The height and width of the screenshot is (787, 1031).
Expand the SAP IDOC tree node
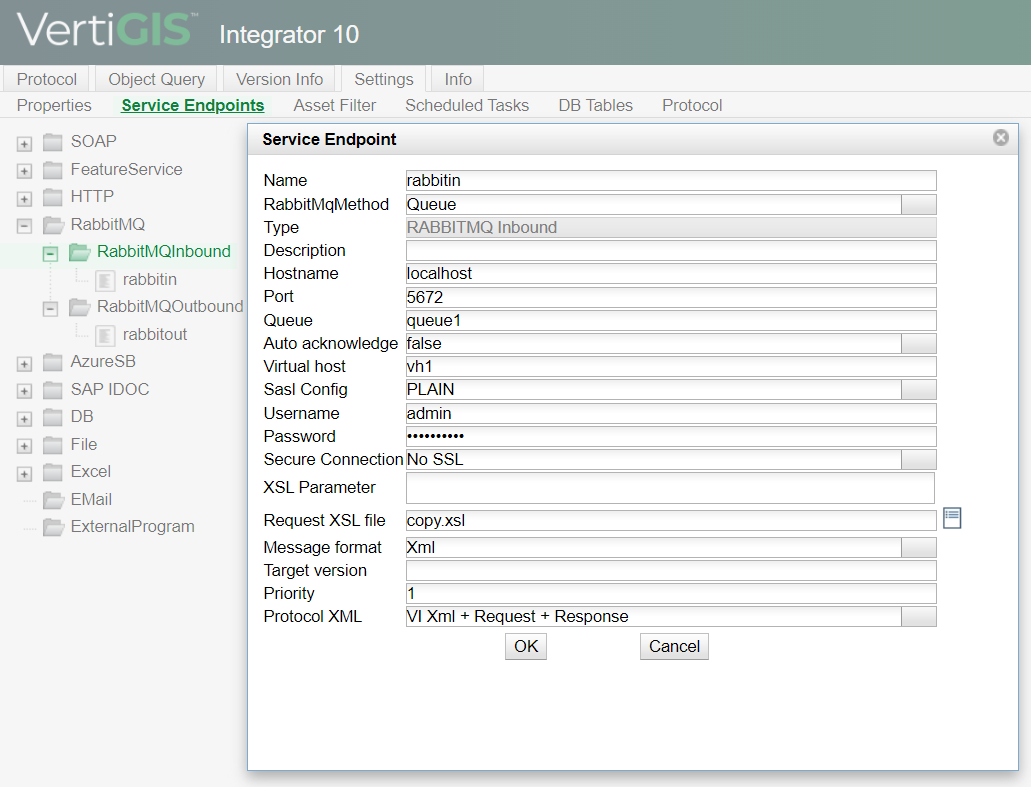tap(24, 391)
